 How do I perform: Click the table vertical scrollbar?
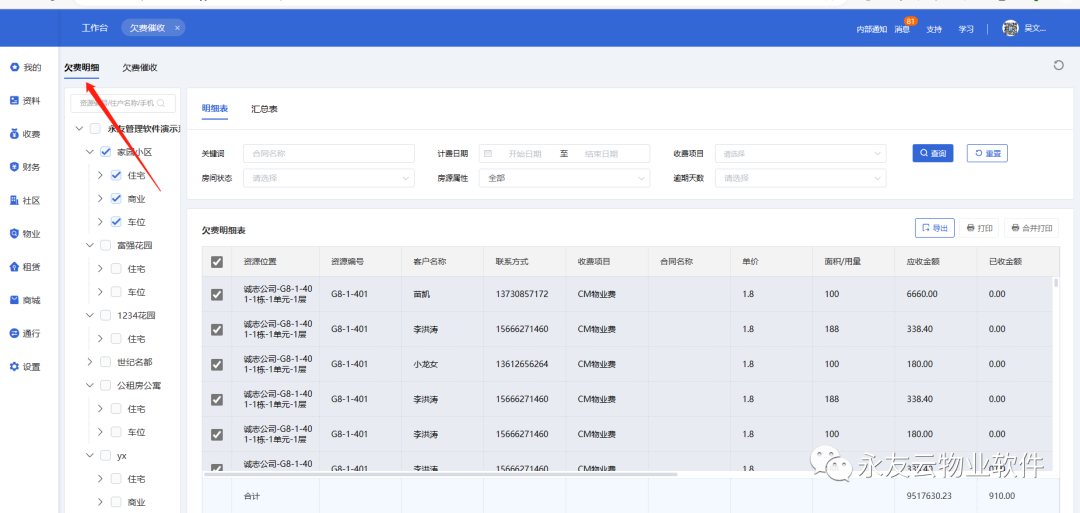pyautogui.click(x=1056, y=282)
